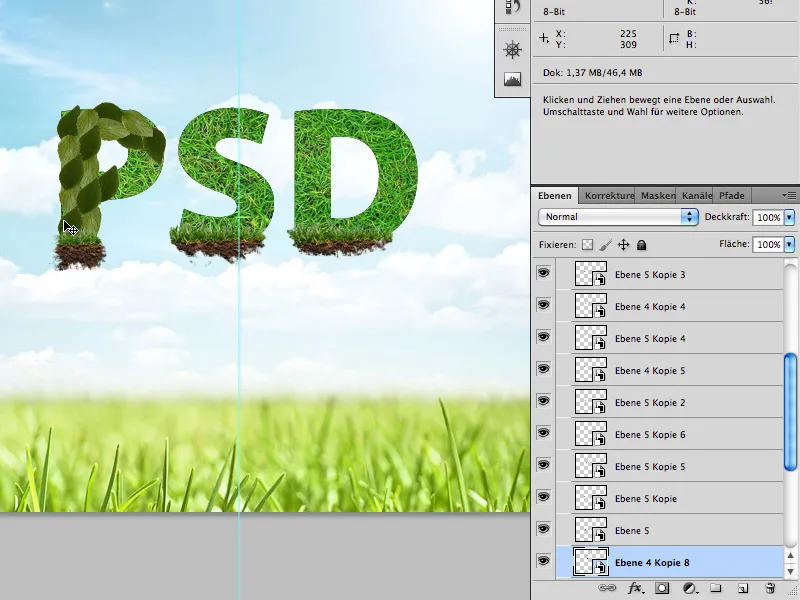Lock position (move arrows icon)
The height and width of the screenshot is (600, 800).
623,245
